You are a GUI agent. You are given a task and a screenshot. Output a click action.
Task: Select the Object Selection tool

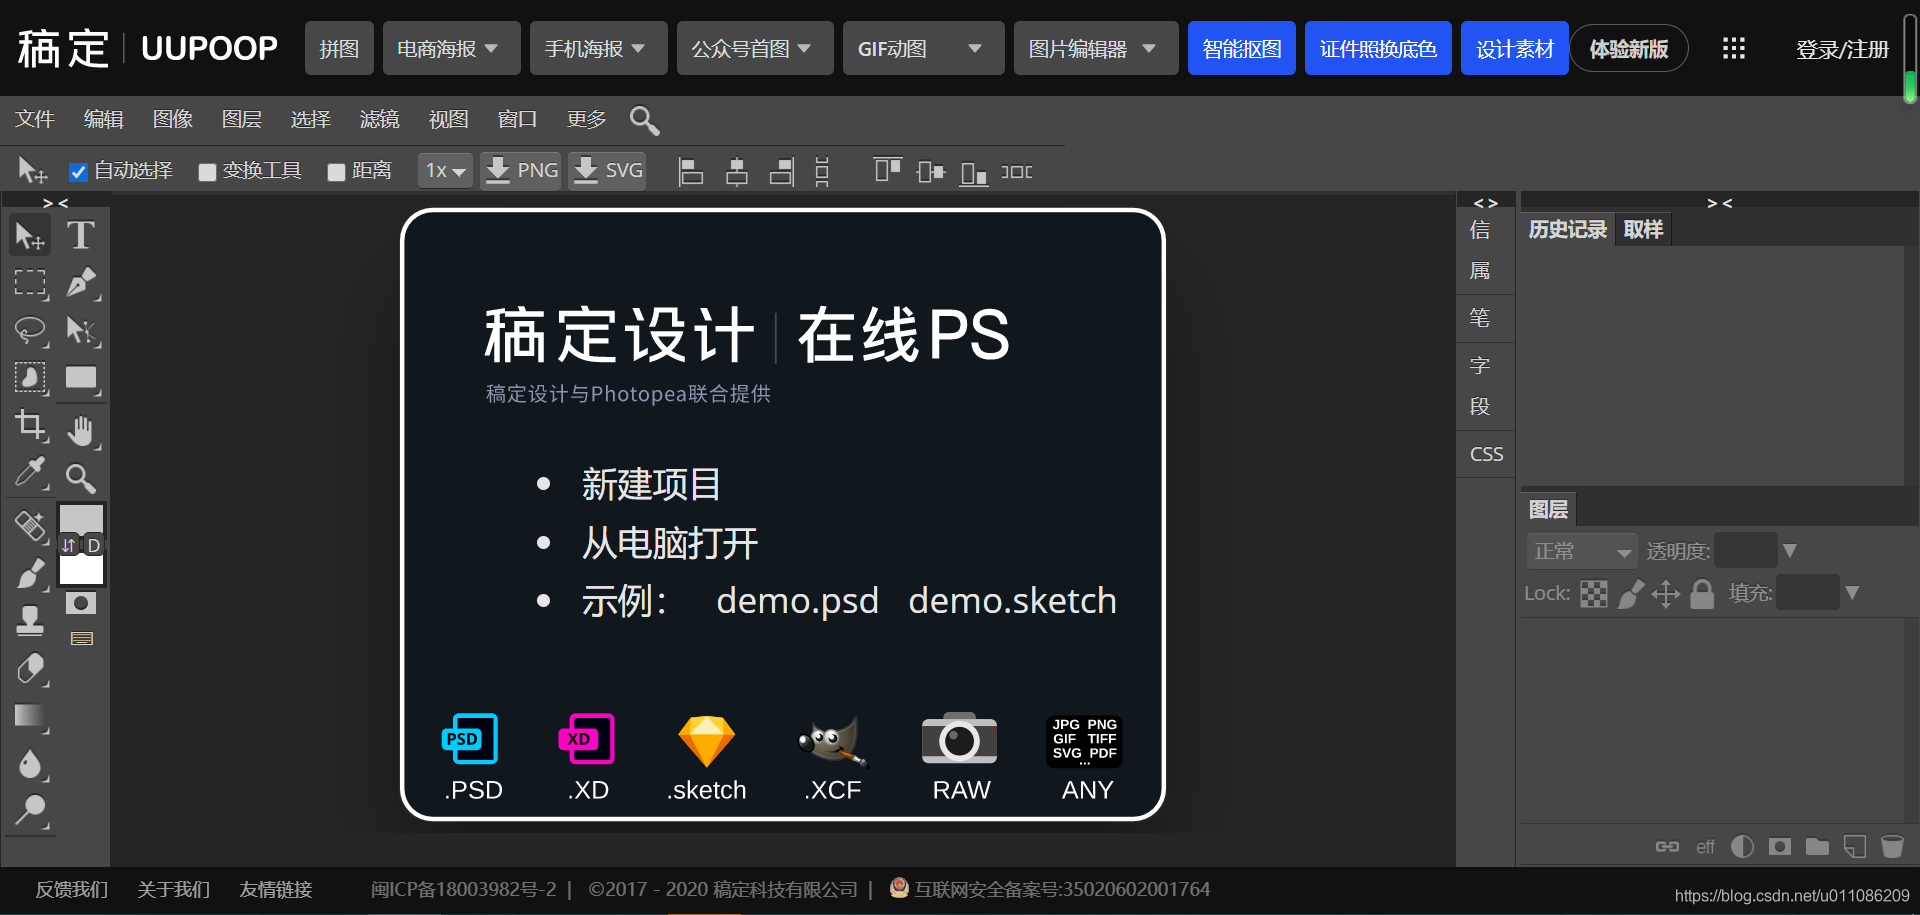(30, 378)
